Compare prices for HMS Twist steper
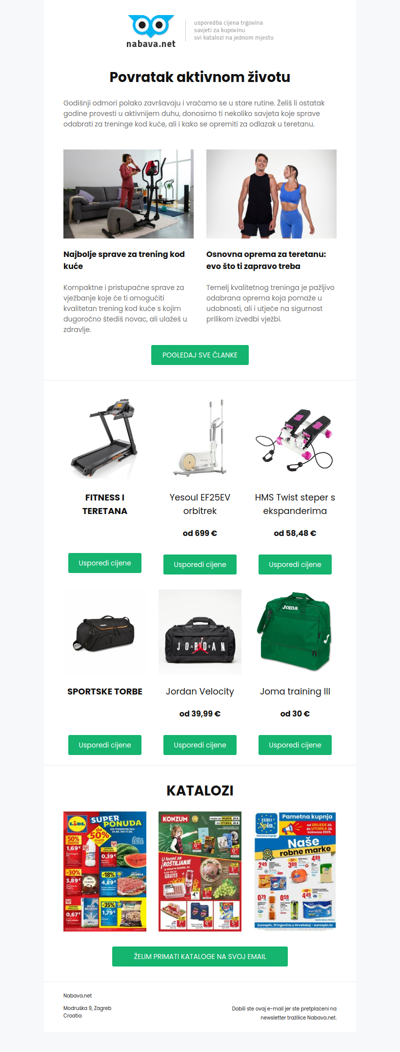 coord(295,564)
